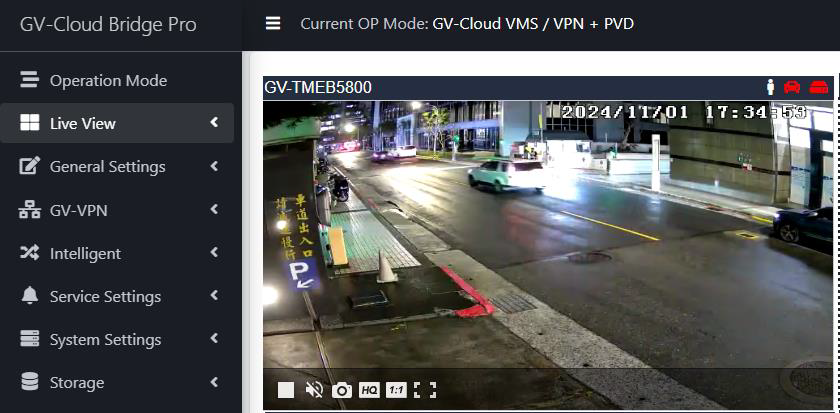Click the System Settings server icon
The image size is (840, 413).
coord(30,339)
